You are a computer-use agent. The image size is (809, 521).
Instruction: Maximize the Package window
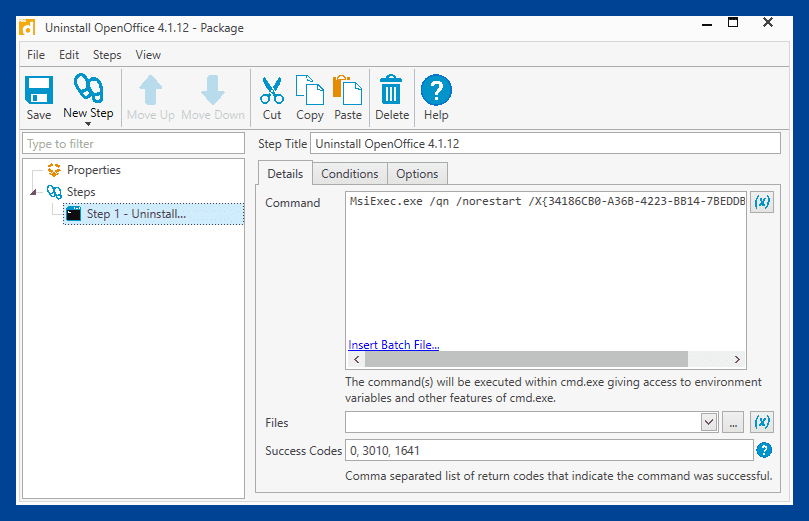click(733, 22)
